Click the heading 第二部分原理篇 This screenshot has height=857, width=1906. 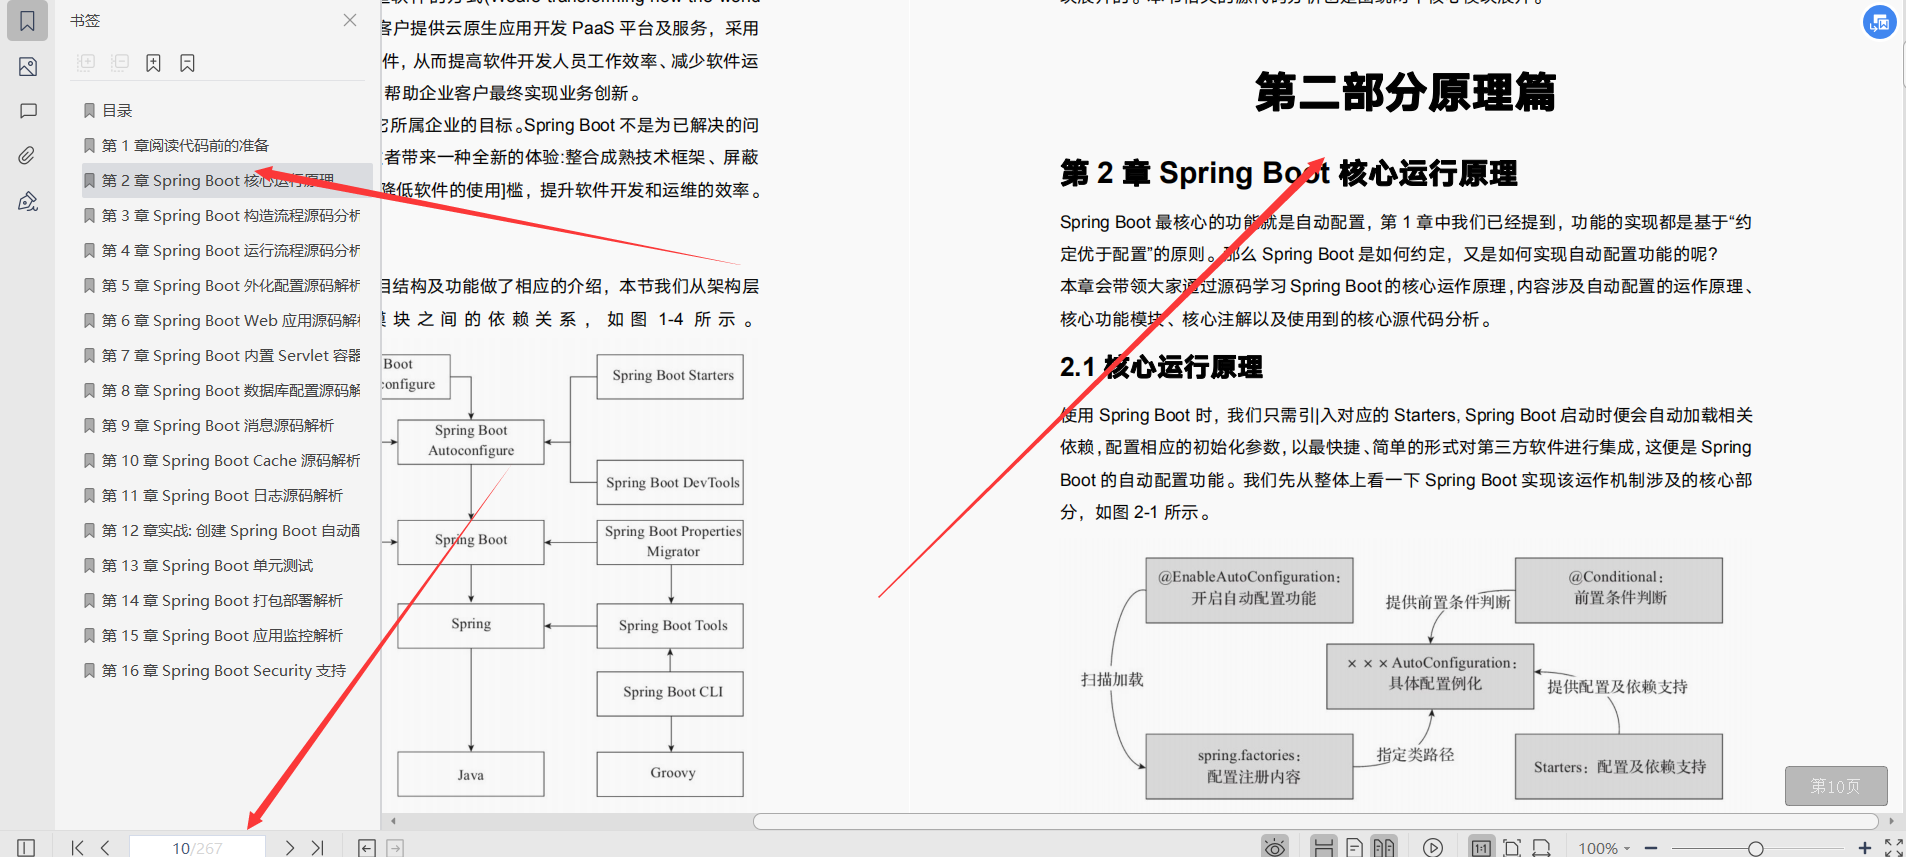coord(1405,92)
